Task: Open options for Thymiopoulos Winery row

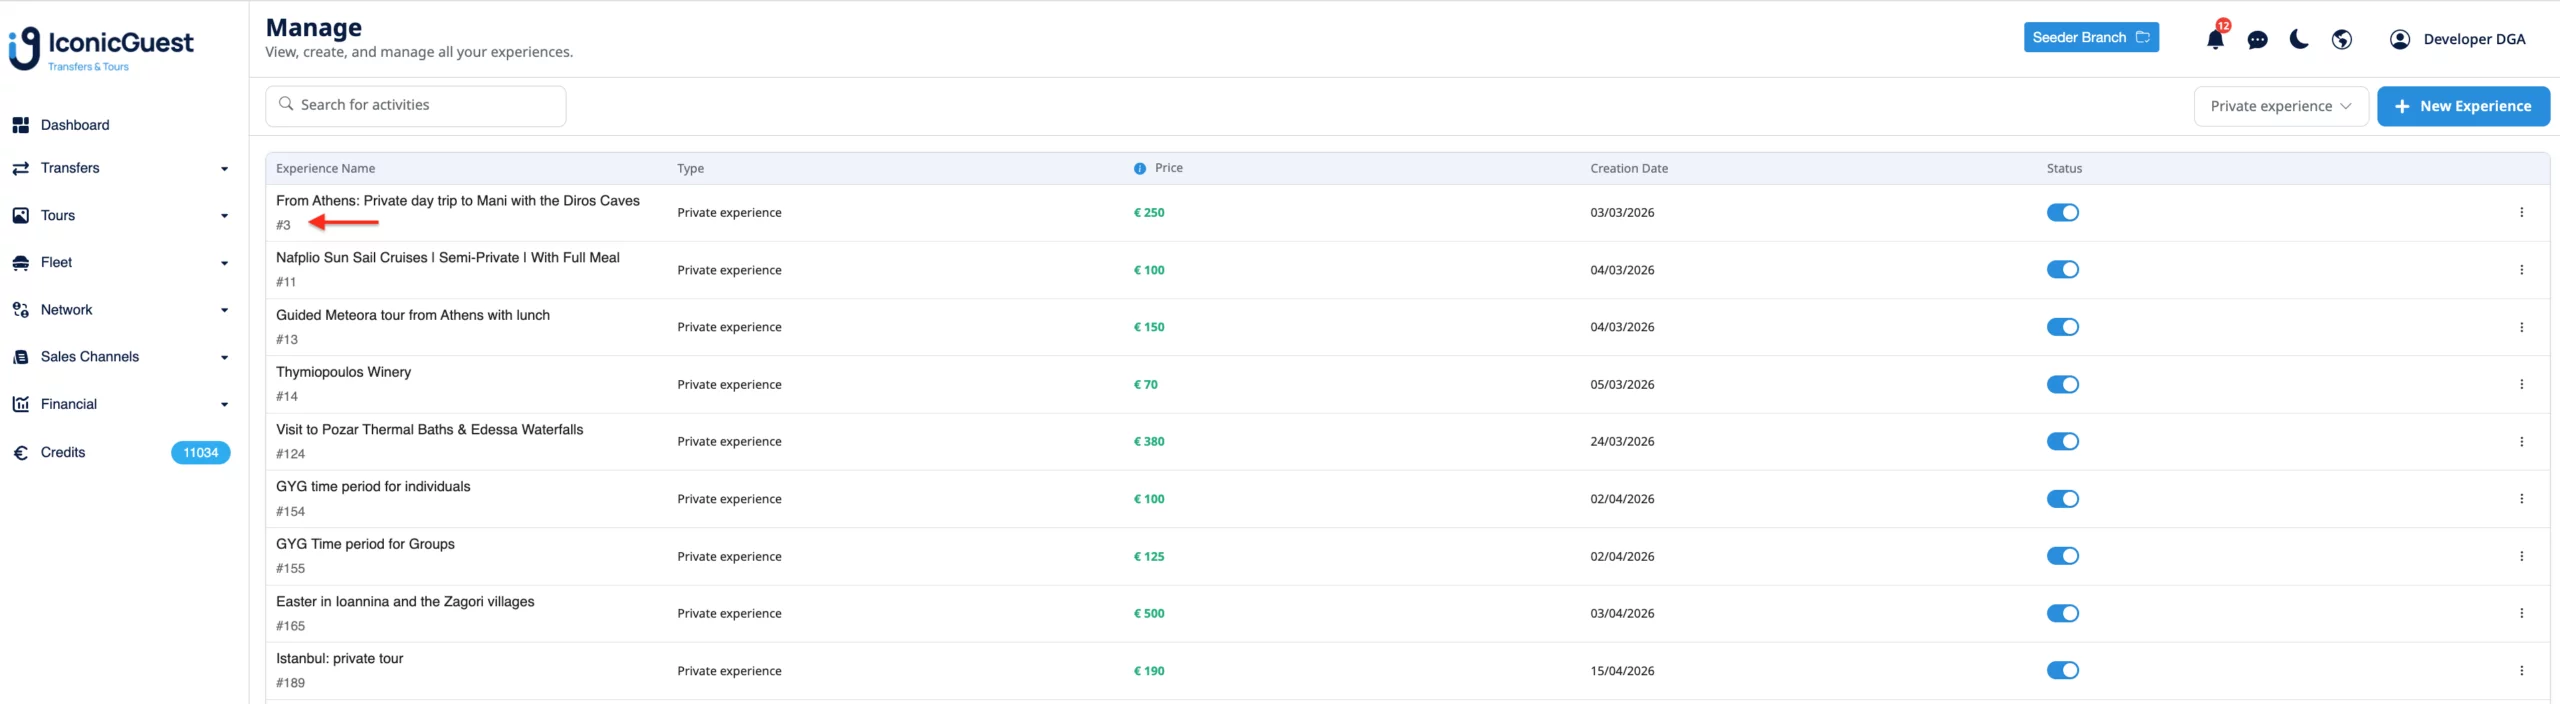Action: (2521, 384)
